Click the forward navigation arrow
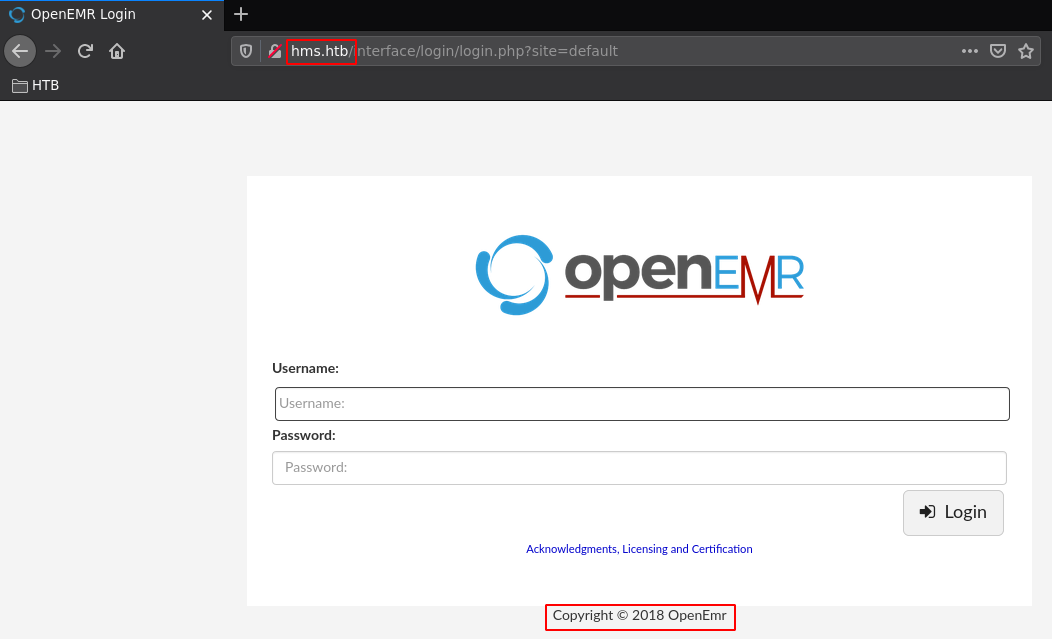Image resolution: width=1052 pixels, height=639 pixels. pos(53,51)
